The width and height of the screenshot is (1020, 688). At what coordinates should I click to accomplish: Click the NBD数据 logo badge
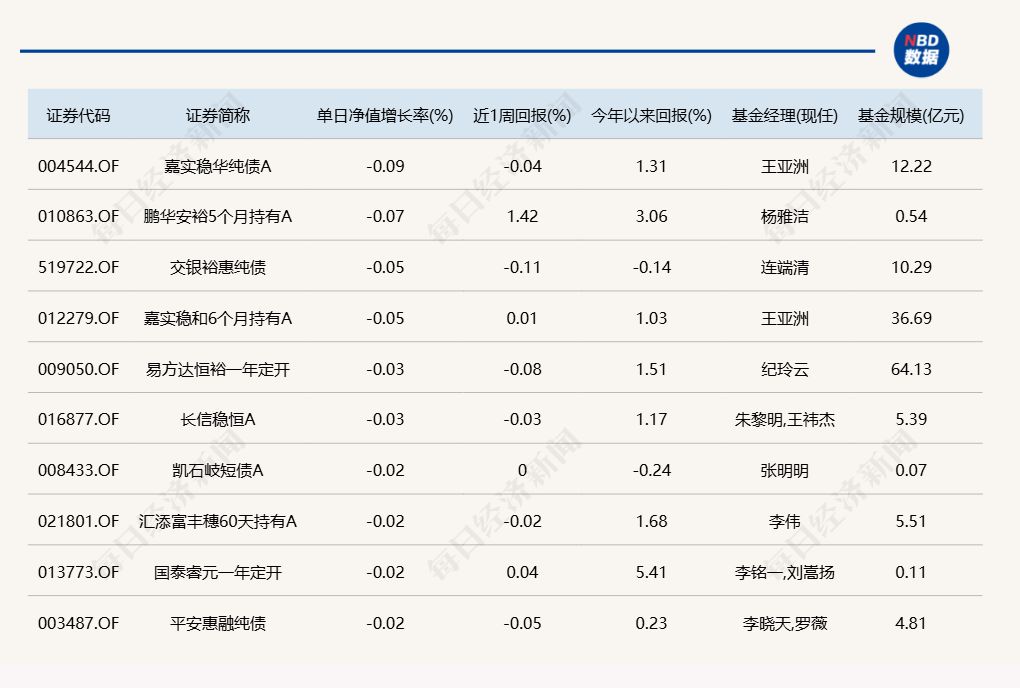tap(921, 51)
